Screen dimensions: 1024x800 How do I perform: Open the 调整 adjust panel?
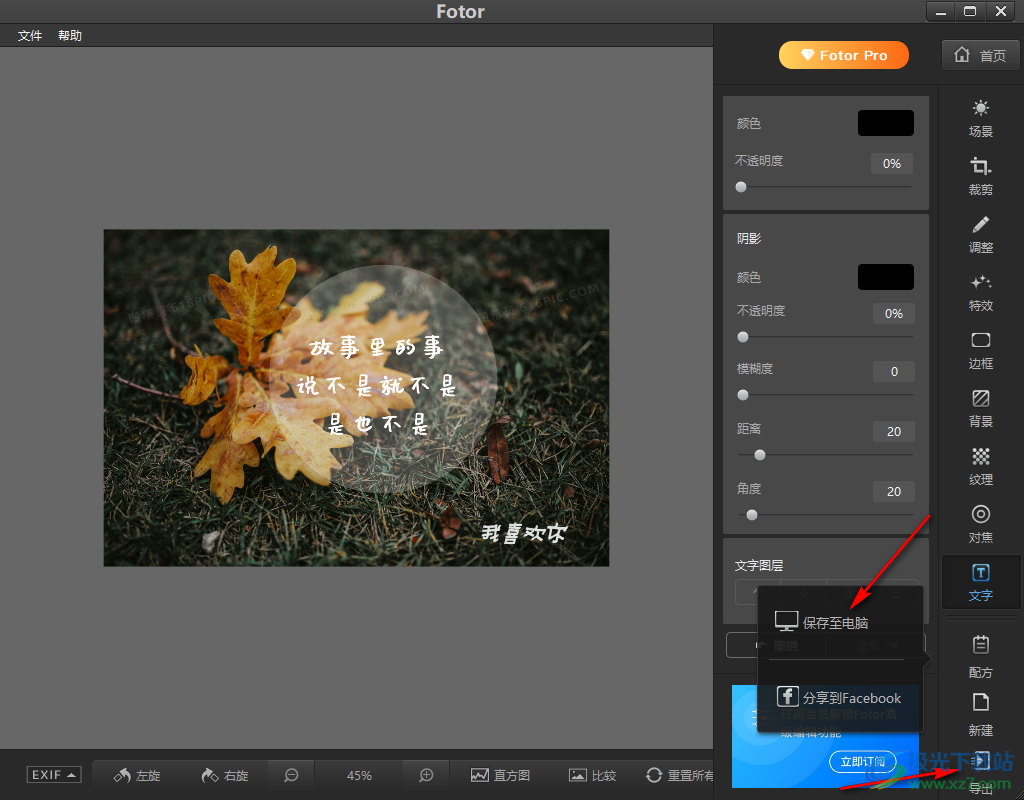point(980,234)
